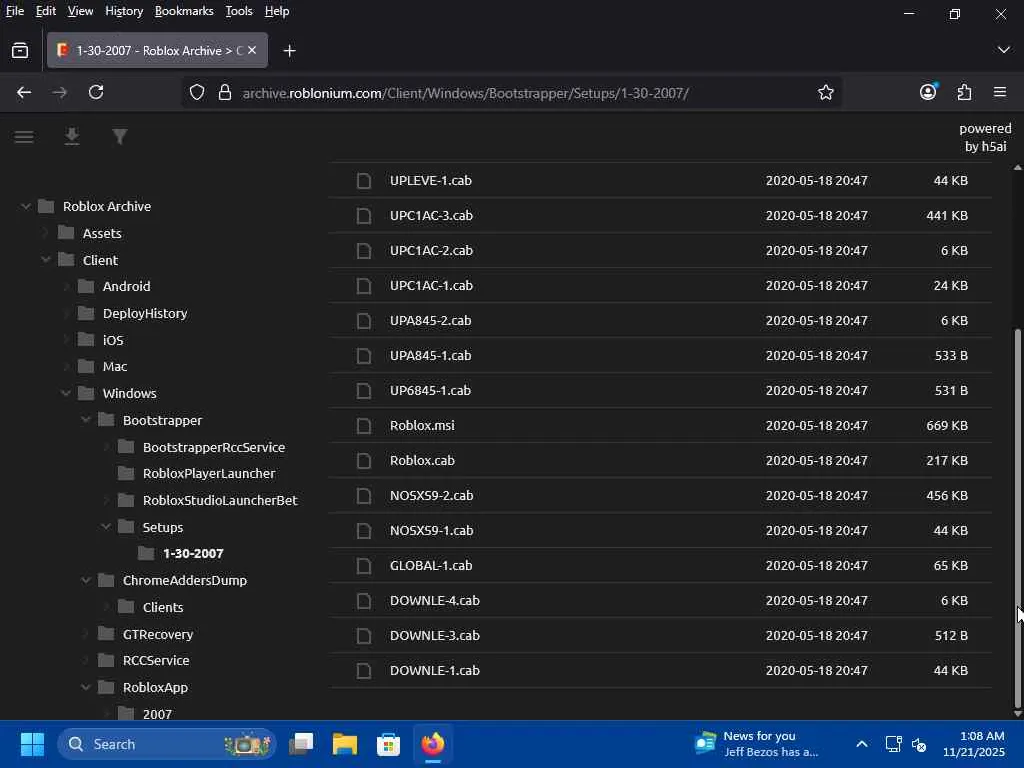Collapse the Bootstrapper tree node
Viewport: 1024px width, 768px height.
pyautogui.click(x=86, y=420)
